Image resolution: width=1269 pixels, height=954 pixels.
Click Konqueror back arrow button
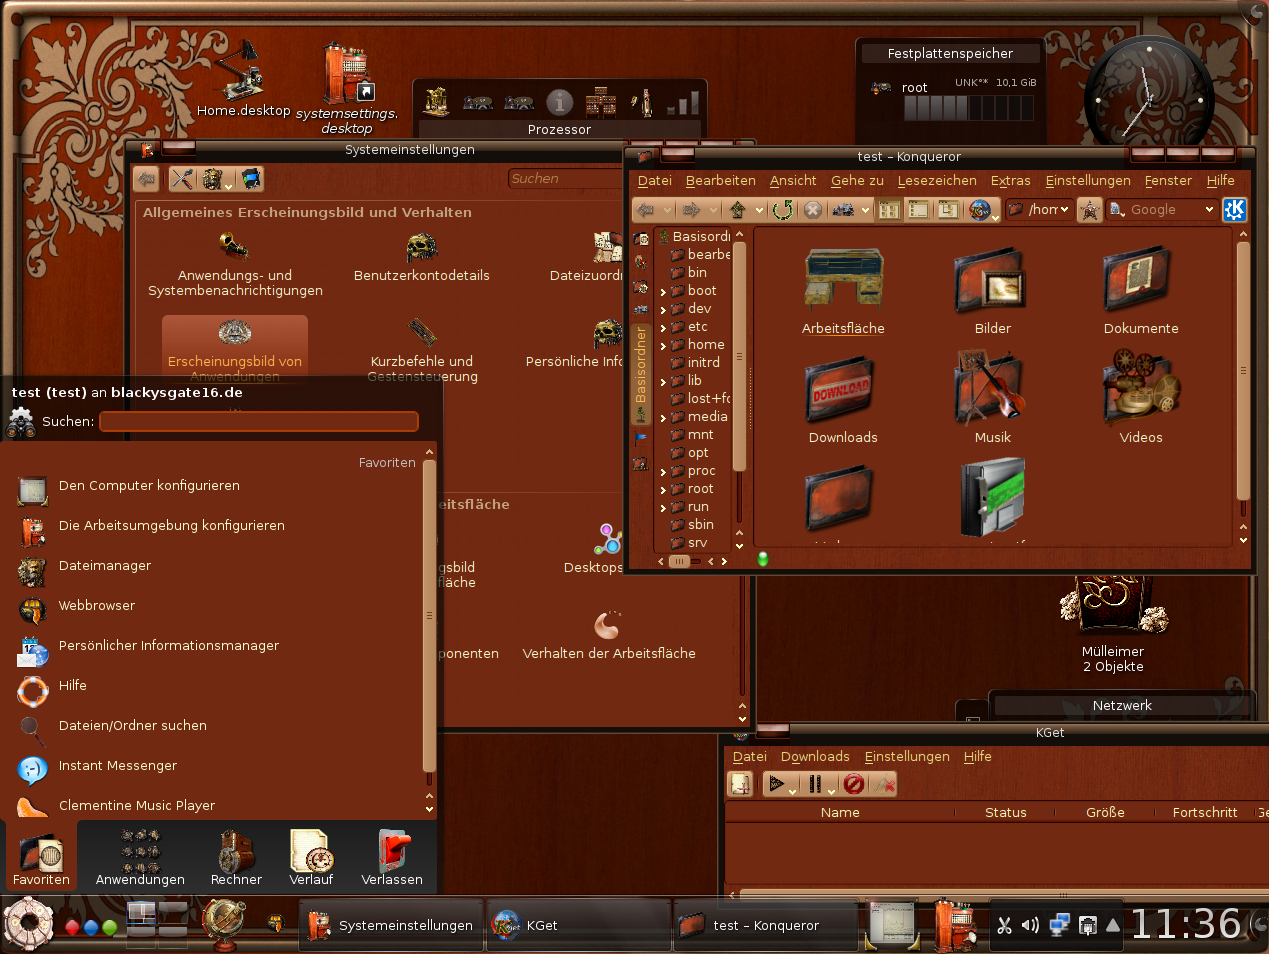tap(647, 209)
